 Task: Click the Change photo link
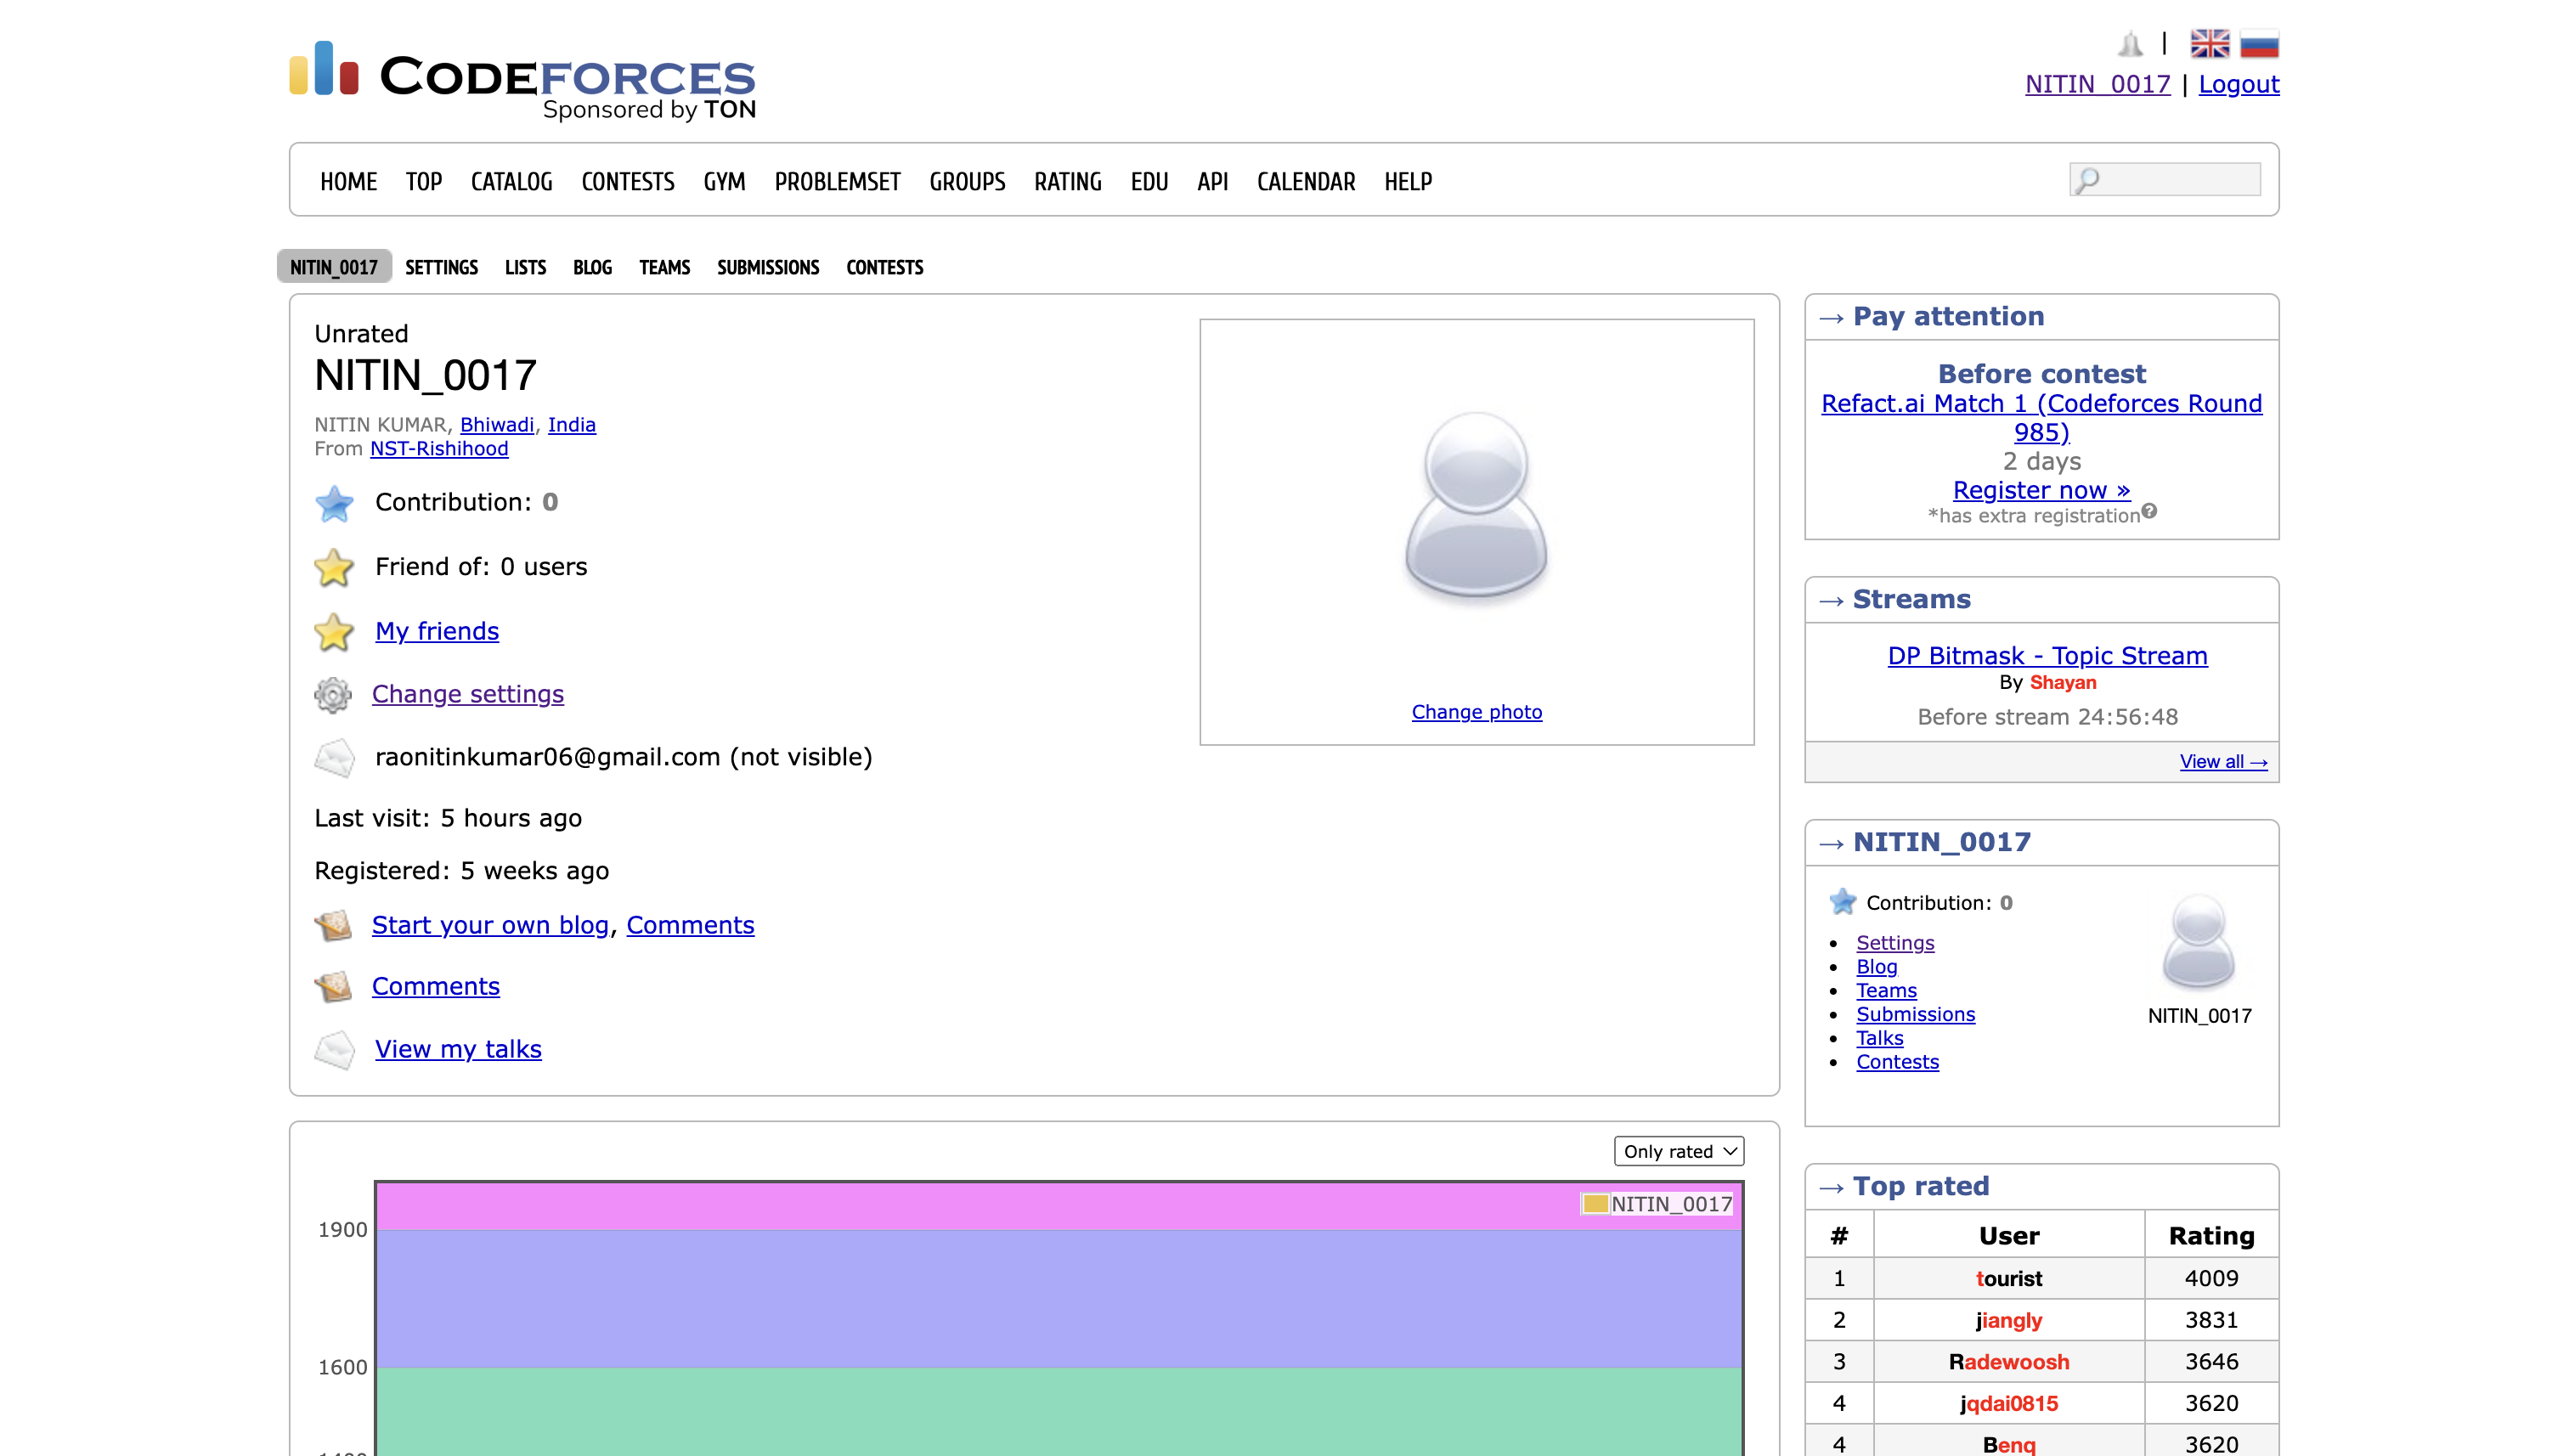(x=1476, y=712)
